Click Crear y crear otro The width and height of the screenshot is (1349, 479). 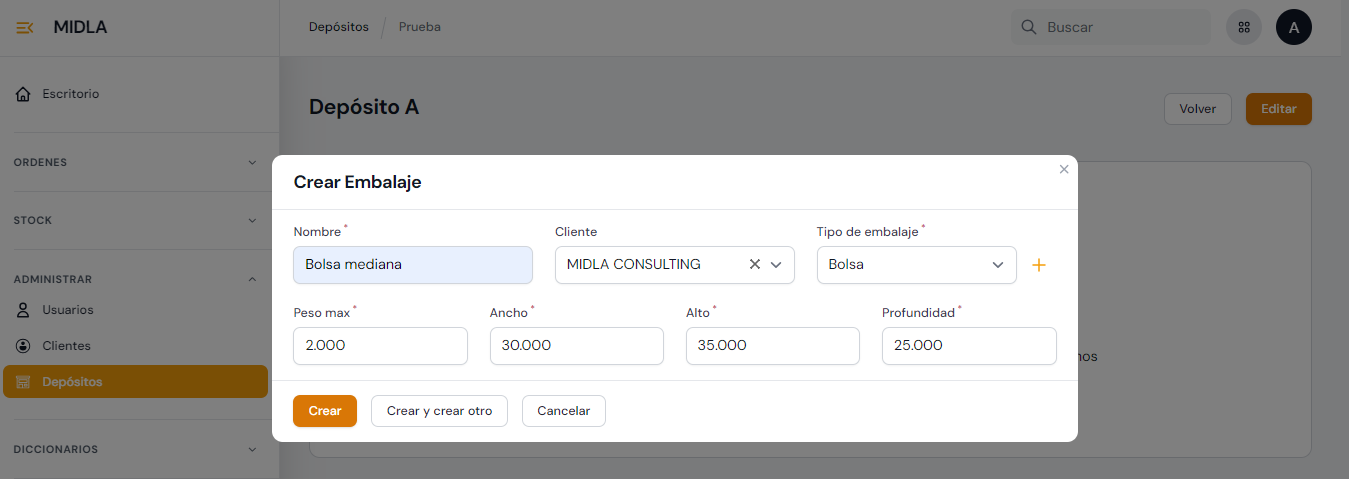coord(439,411)
